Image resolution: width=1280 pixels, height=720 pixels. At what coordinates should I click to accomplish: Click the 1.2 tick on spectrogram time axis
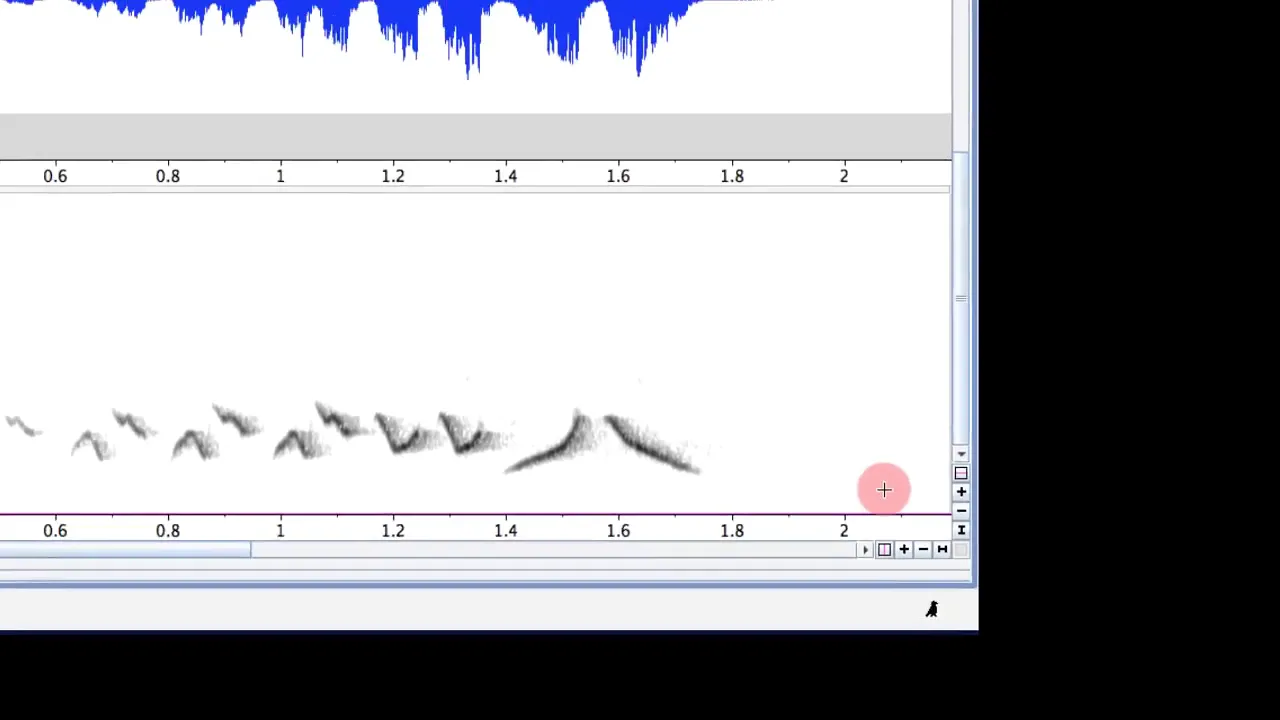[393, 531]
